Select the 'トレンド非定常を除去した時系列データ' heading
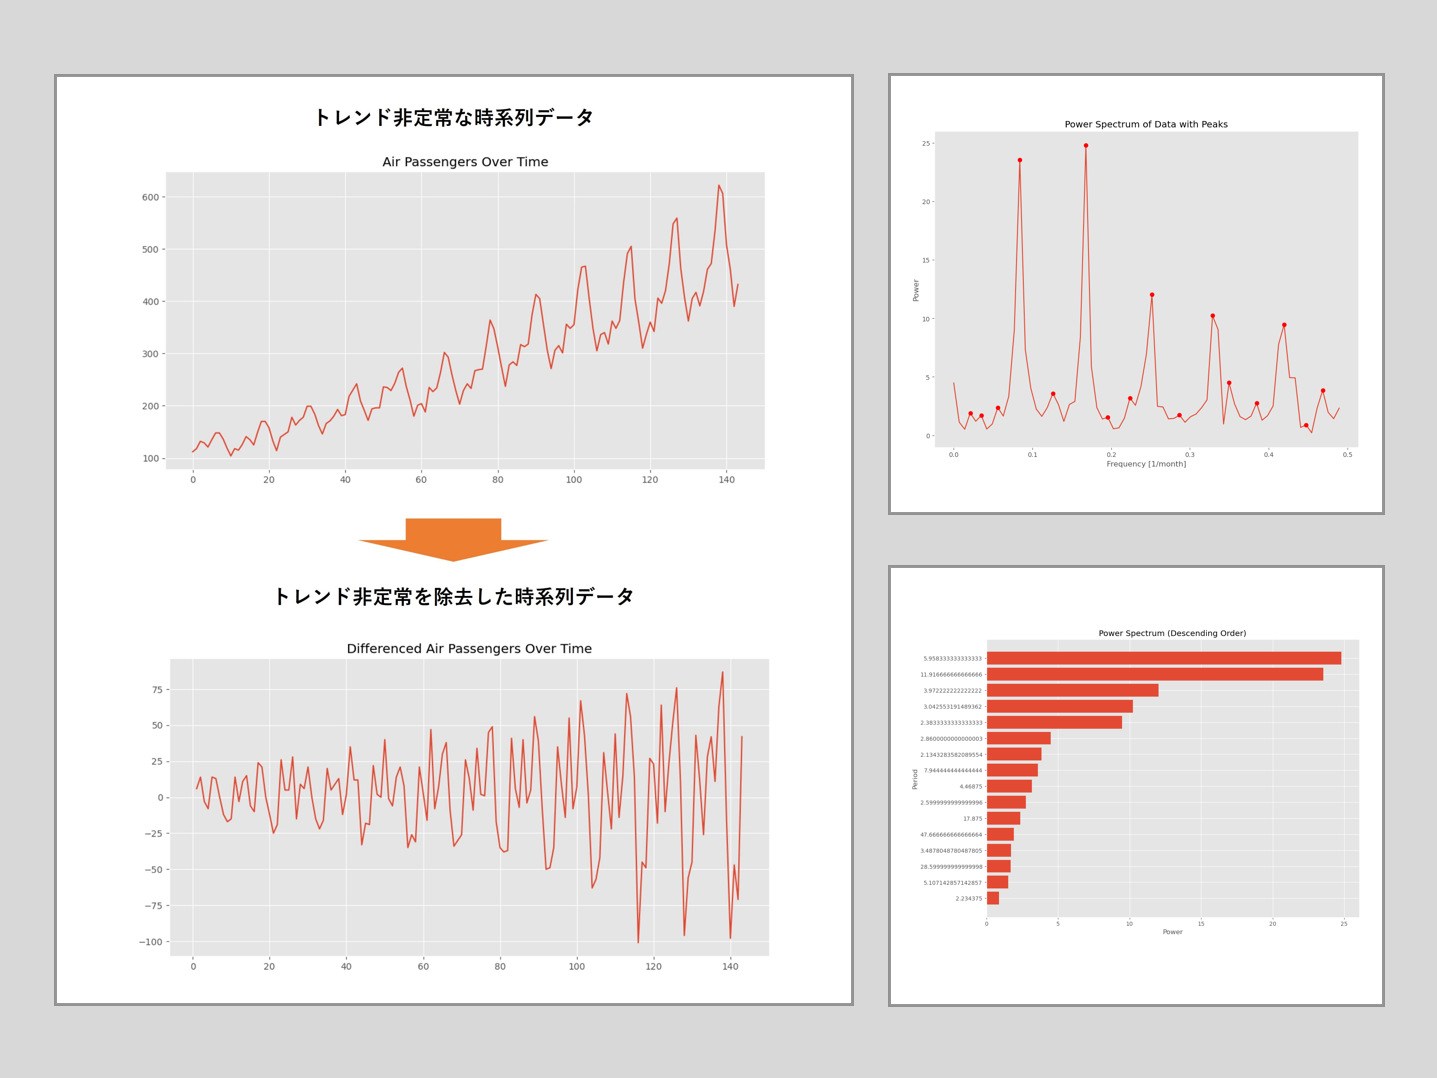The width and height of the screenshot is (1437, 1078). [x=454, y=597]
